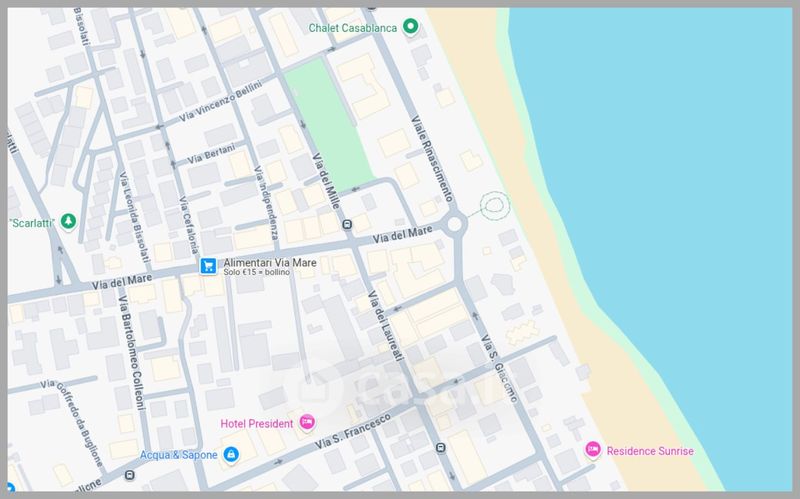Click the Chalet Casablanca green pin icon

click(410, 28)
